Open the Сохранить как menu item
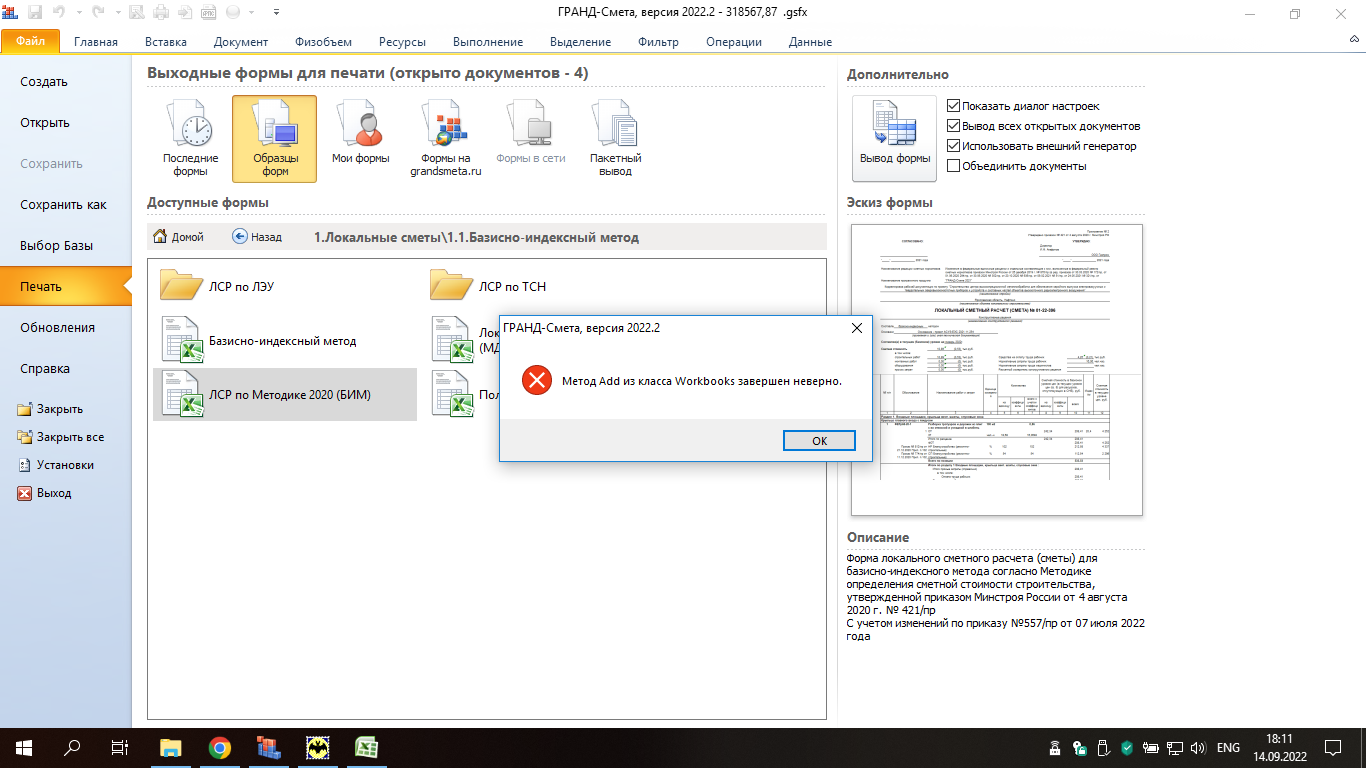The height and width of the screenshot is (768, 1366). pos(63,205)
